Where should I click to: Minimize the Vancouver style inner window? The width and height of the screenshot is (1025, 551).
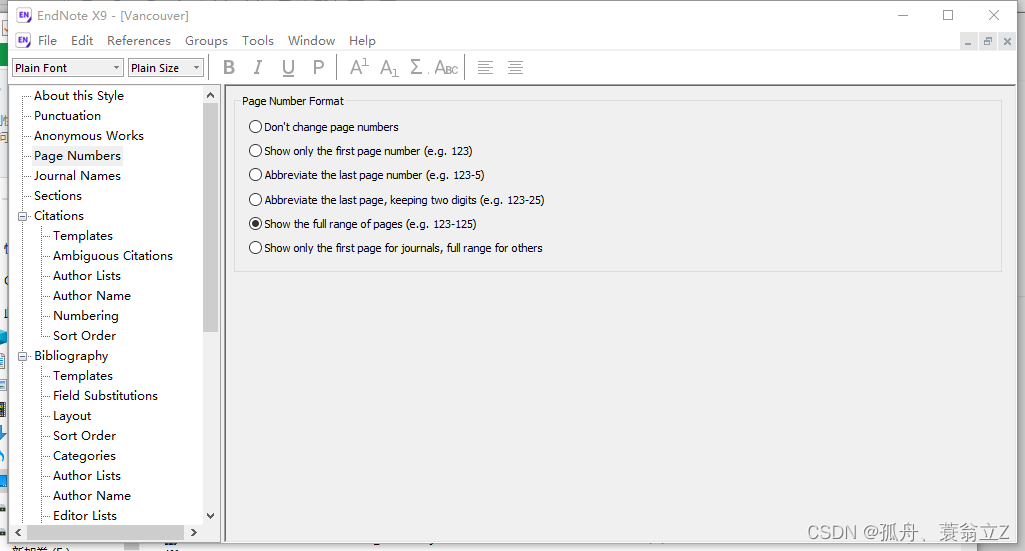pos(968,42)
